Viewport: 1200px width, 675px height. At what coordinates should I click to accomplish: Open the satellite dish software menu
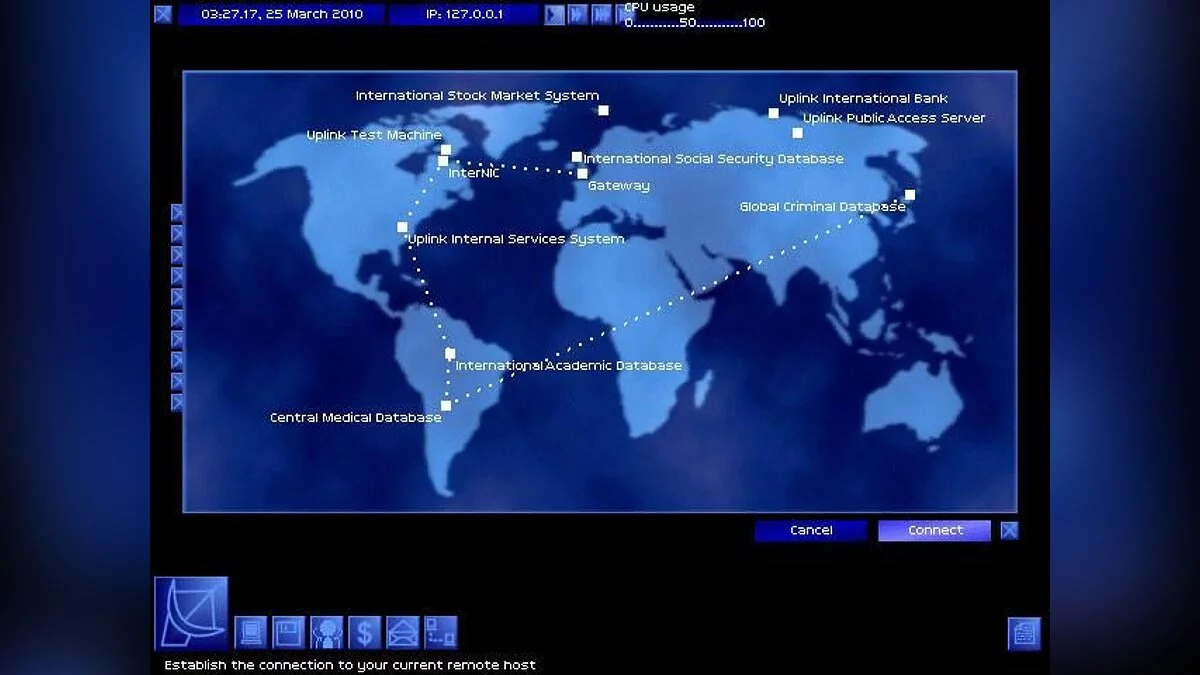(191, 613)
